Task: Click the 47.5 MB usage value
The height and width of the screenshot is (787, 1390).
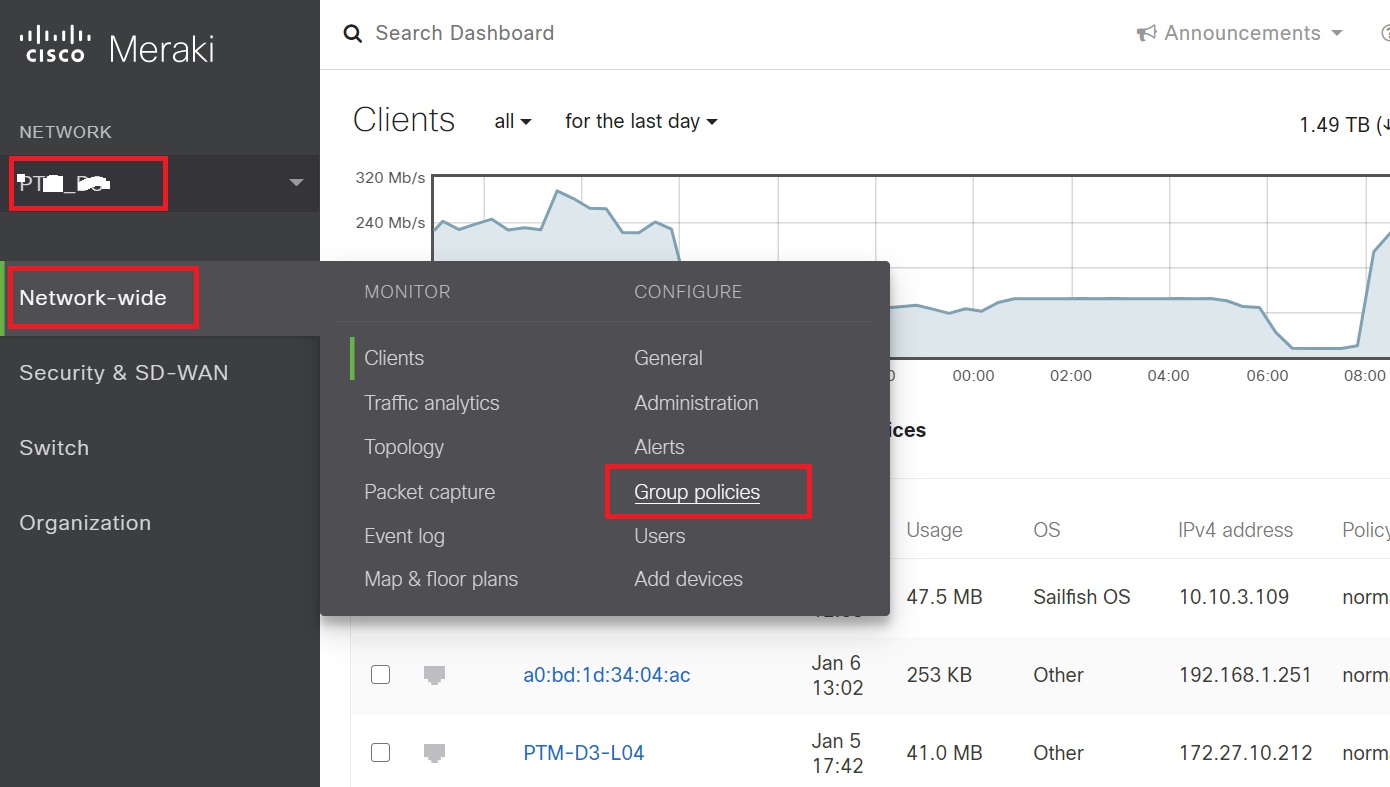Action: click(x=944, y=597)
